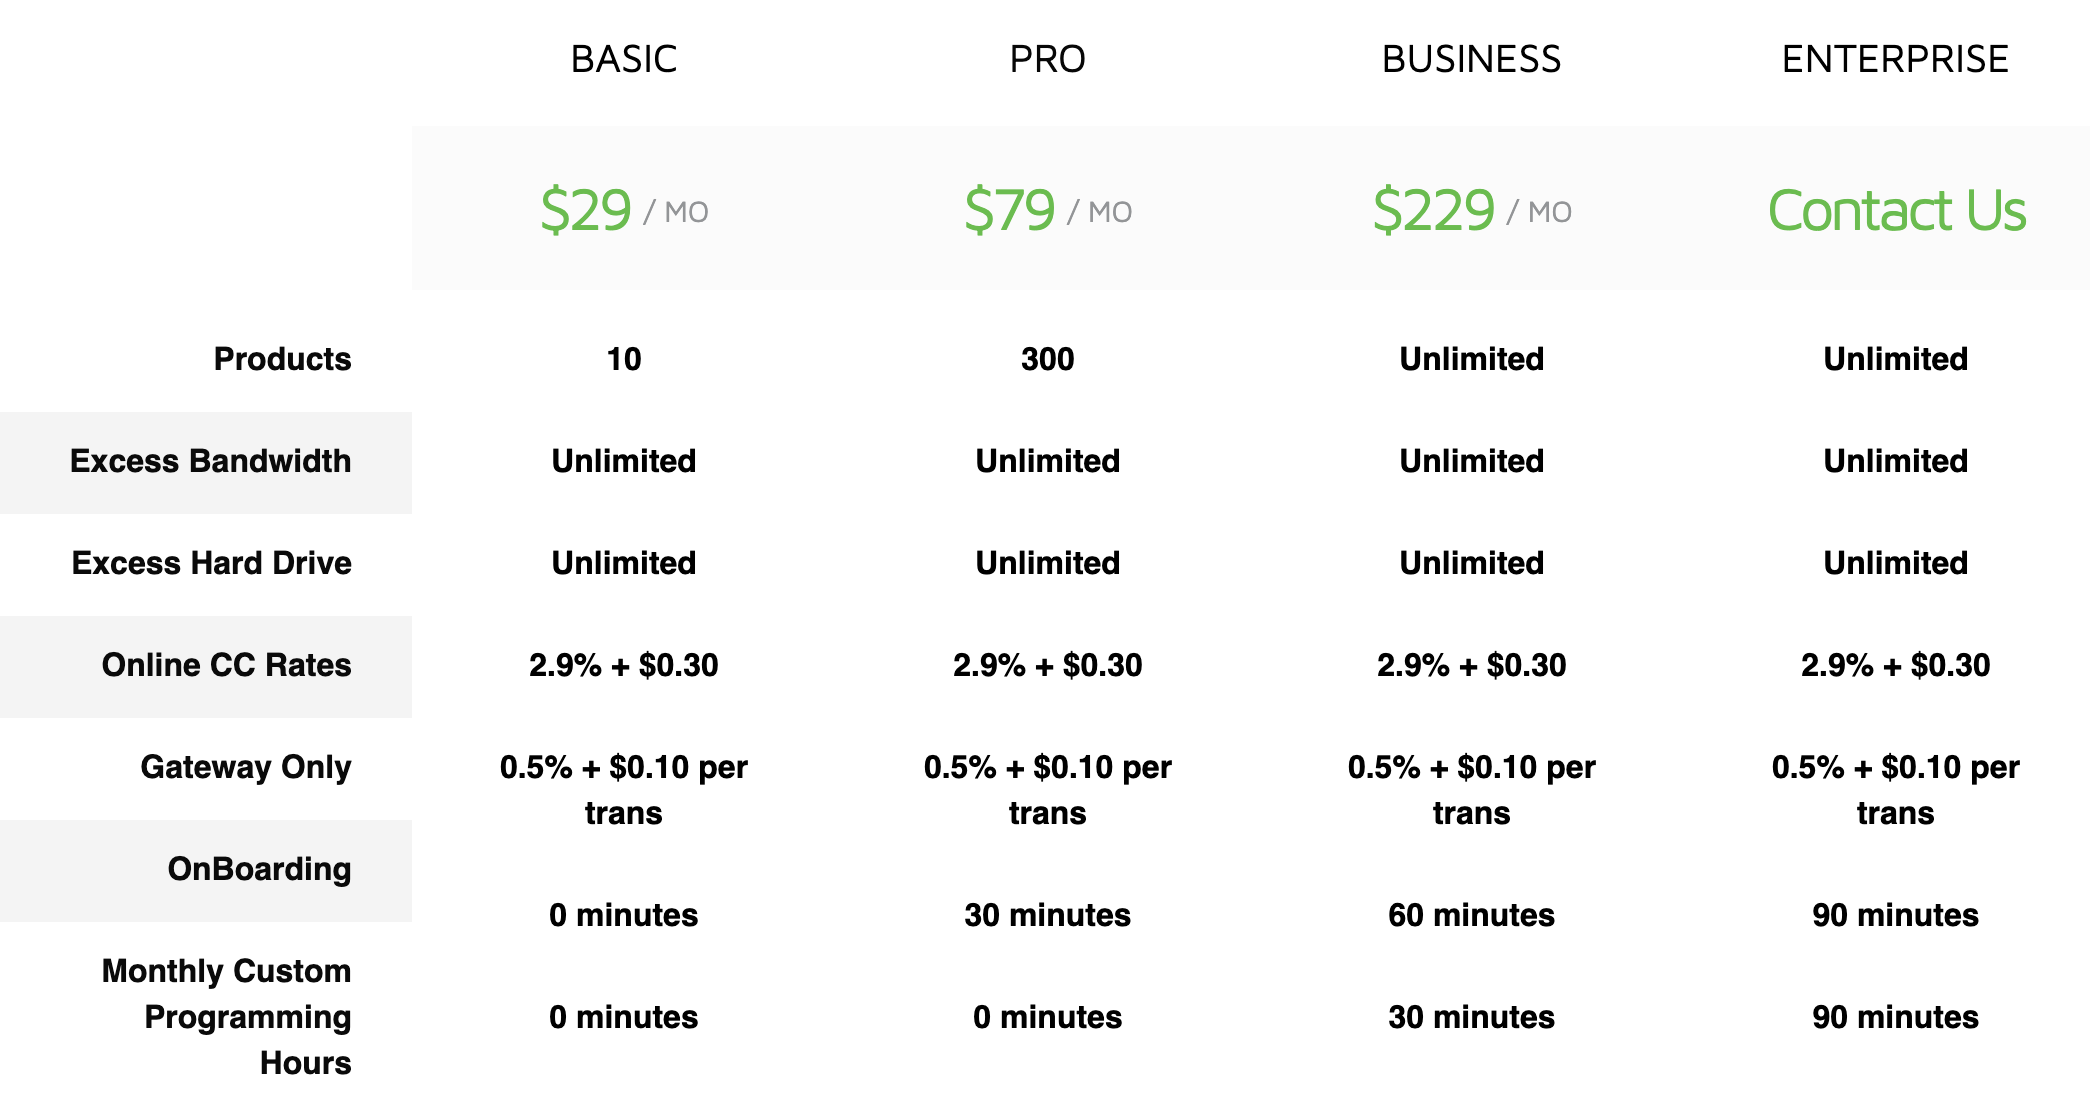Click the $29 / MO price
Image resolution: width=2090 pixels, height=1110 pixels.
click(x=624, y=211)
